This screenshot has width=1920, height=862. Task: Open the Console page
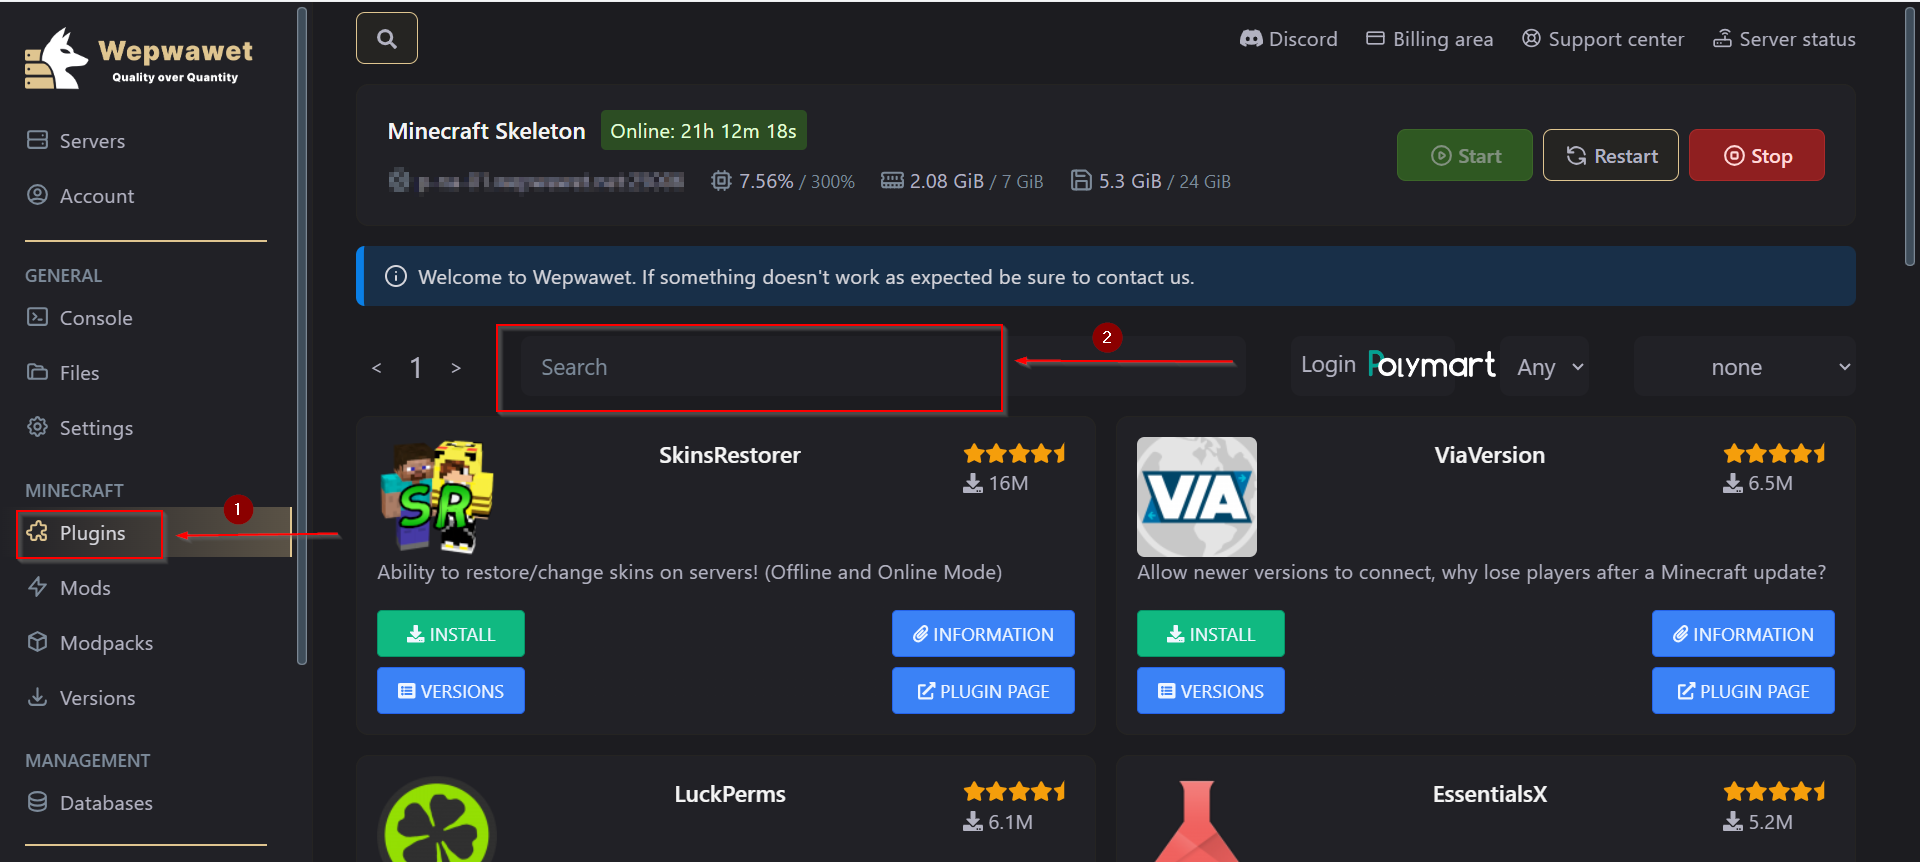click(79, 318)
